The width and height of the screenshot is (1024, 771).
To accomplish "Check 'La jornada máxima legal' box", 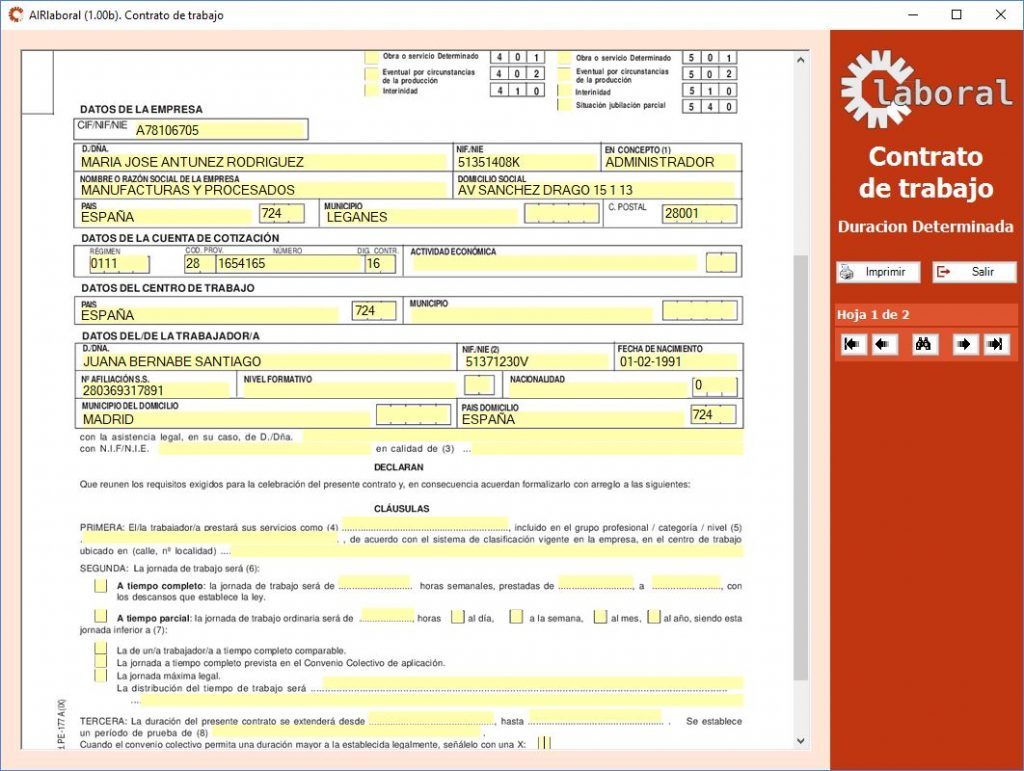I will tap(101, 675).
